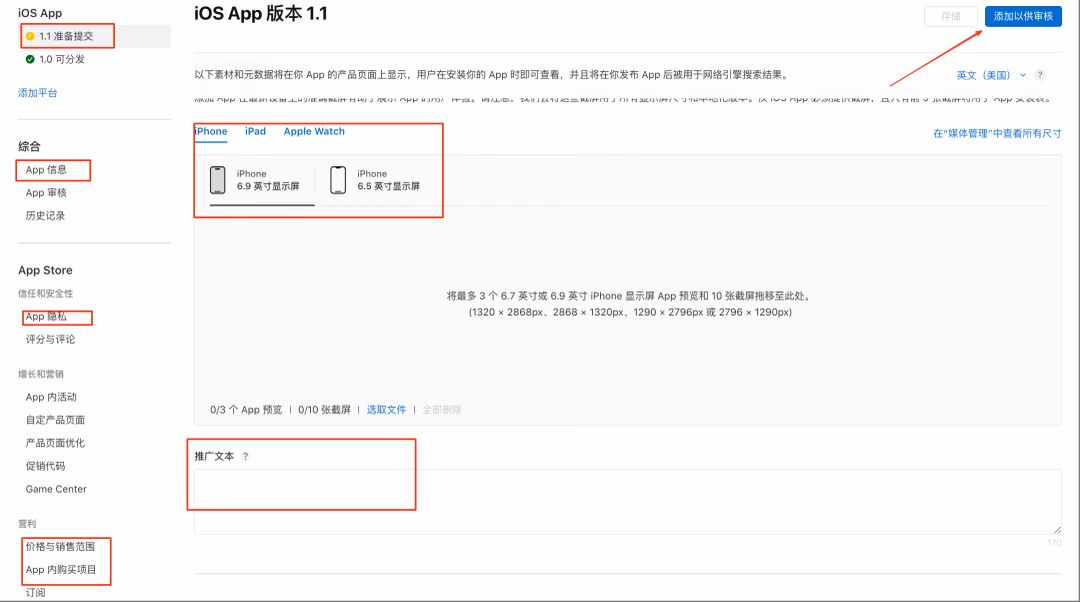Click the help icon beside the language selector
This screenshot has height=602, width=1080.
[x=1040, y=75]
